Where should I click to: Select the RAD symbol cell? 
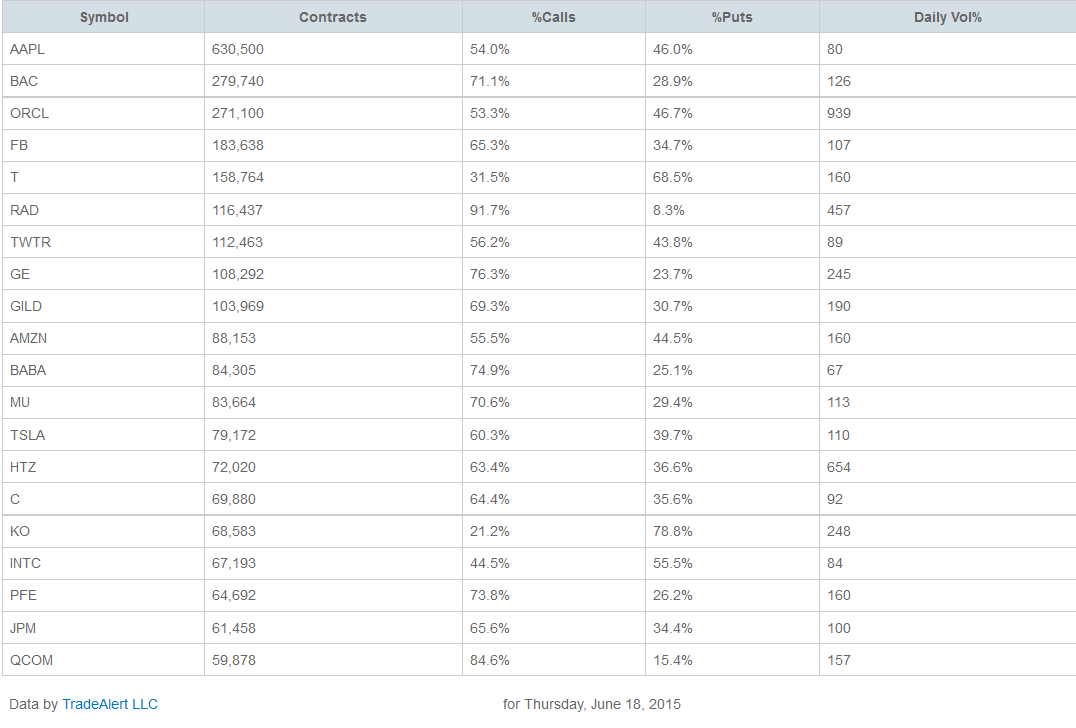pos(25,210)
